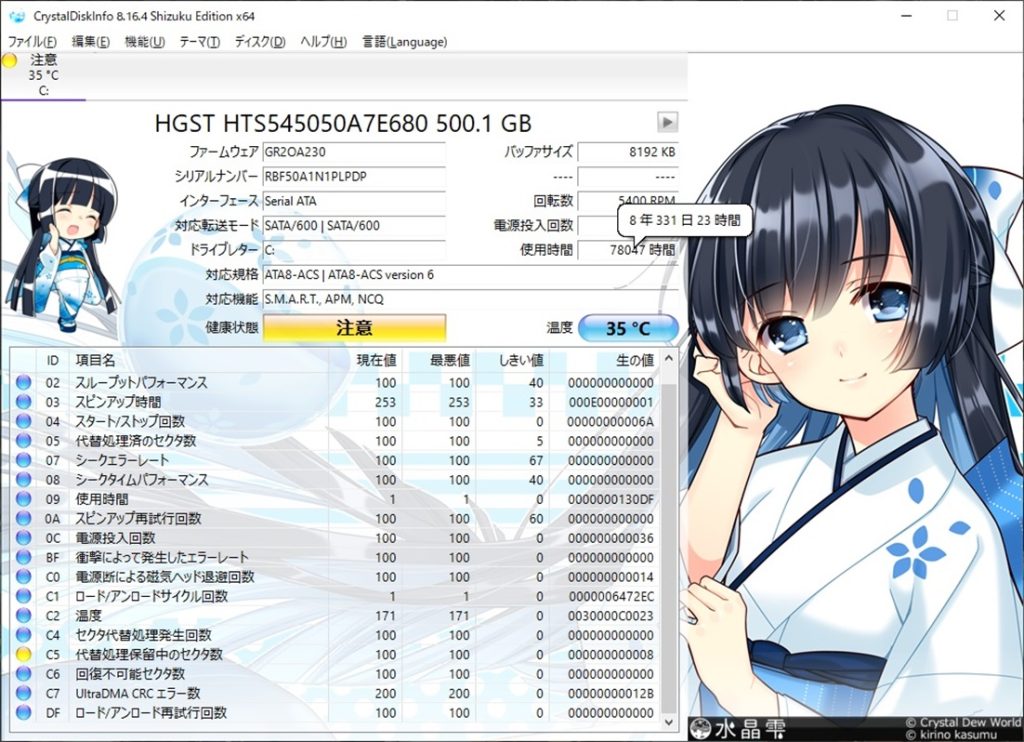
Task: Click the next disk arrow button
Action: click(x=667, y=121)
